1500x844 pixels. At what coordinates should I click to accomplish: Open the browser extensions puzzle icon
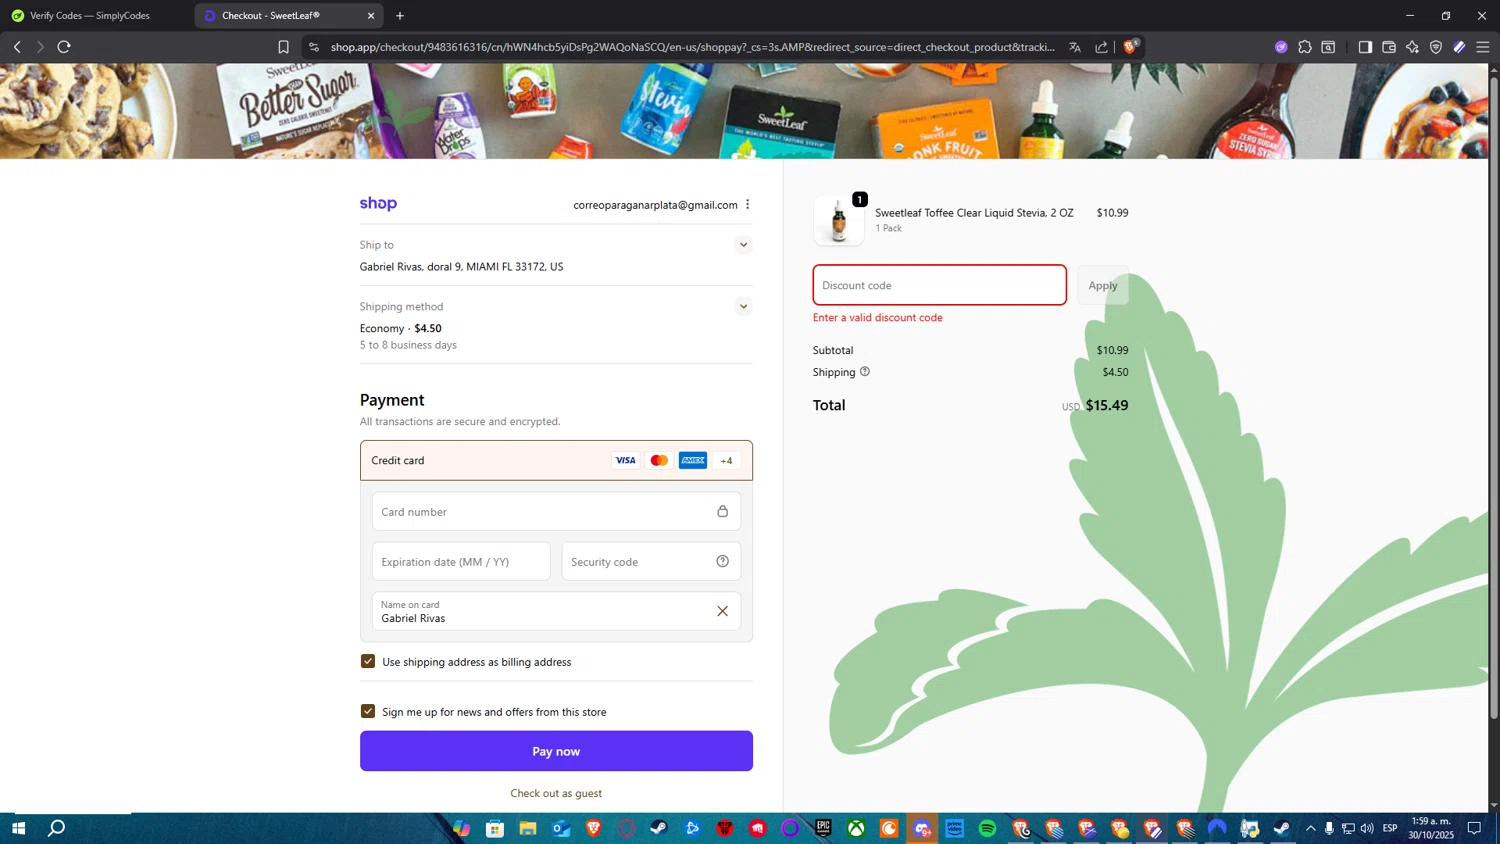click(x=1305, y=47)
